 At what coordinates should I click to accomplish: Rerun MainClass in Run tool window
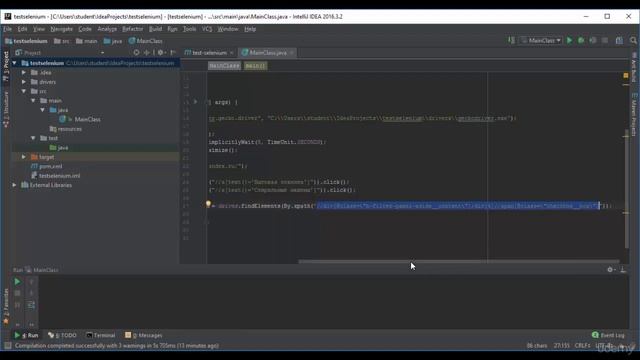pyautogui.click(x=17, y=282)
